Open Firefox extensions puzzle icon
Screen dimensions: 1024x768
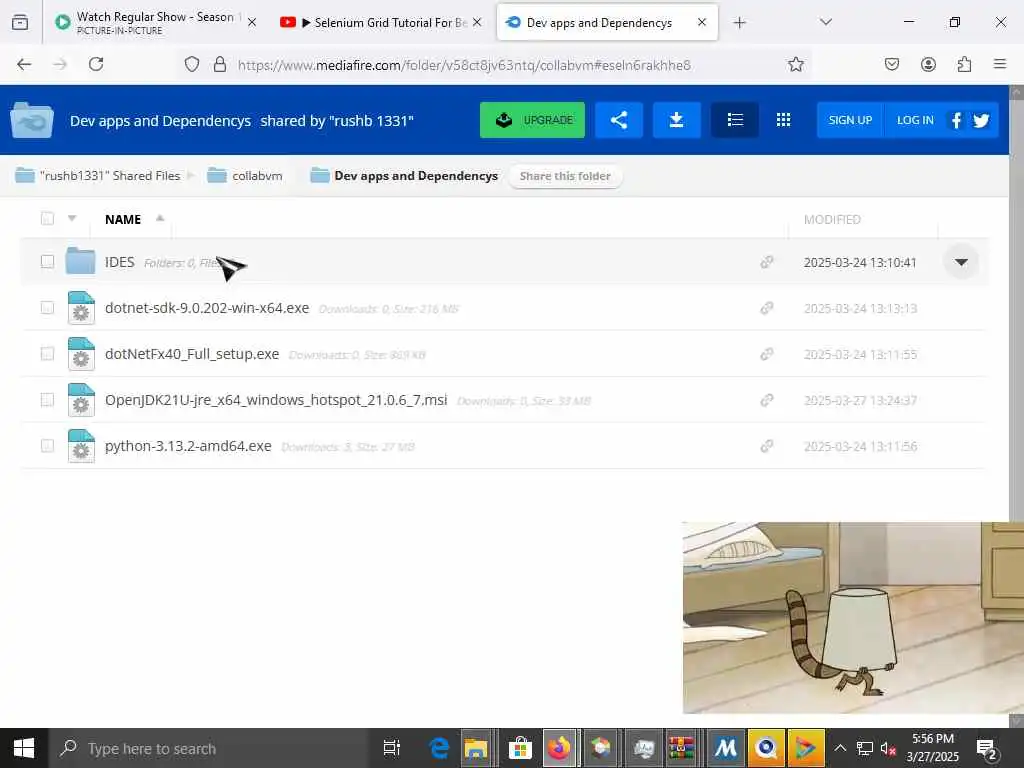click(964, 64)
